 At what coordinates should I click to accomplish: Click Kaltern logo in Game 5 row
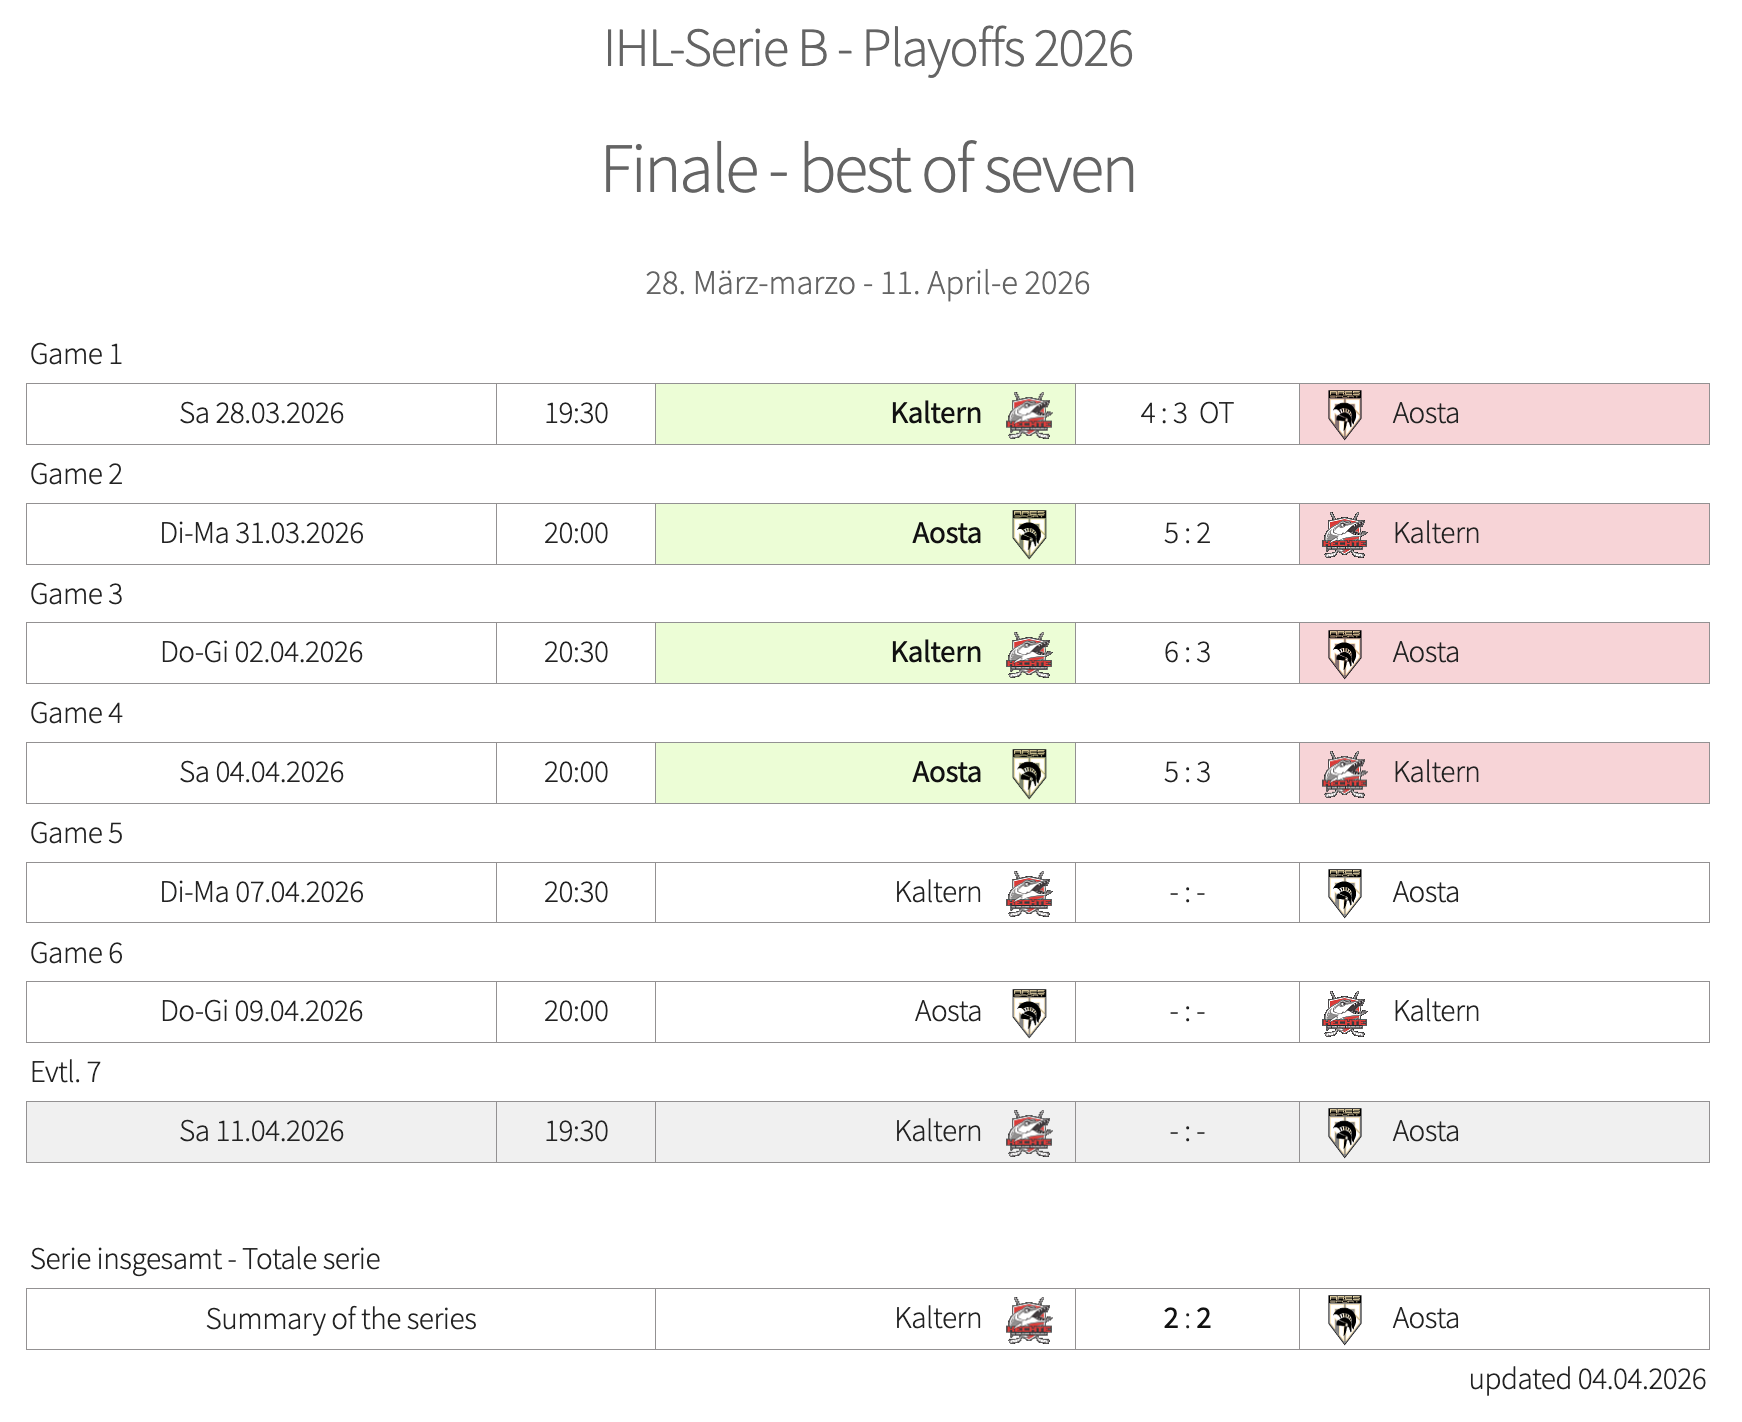tap(1029, 893)
